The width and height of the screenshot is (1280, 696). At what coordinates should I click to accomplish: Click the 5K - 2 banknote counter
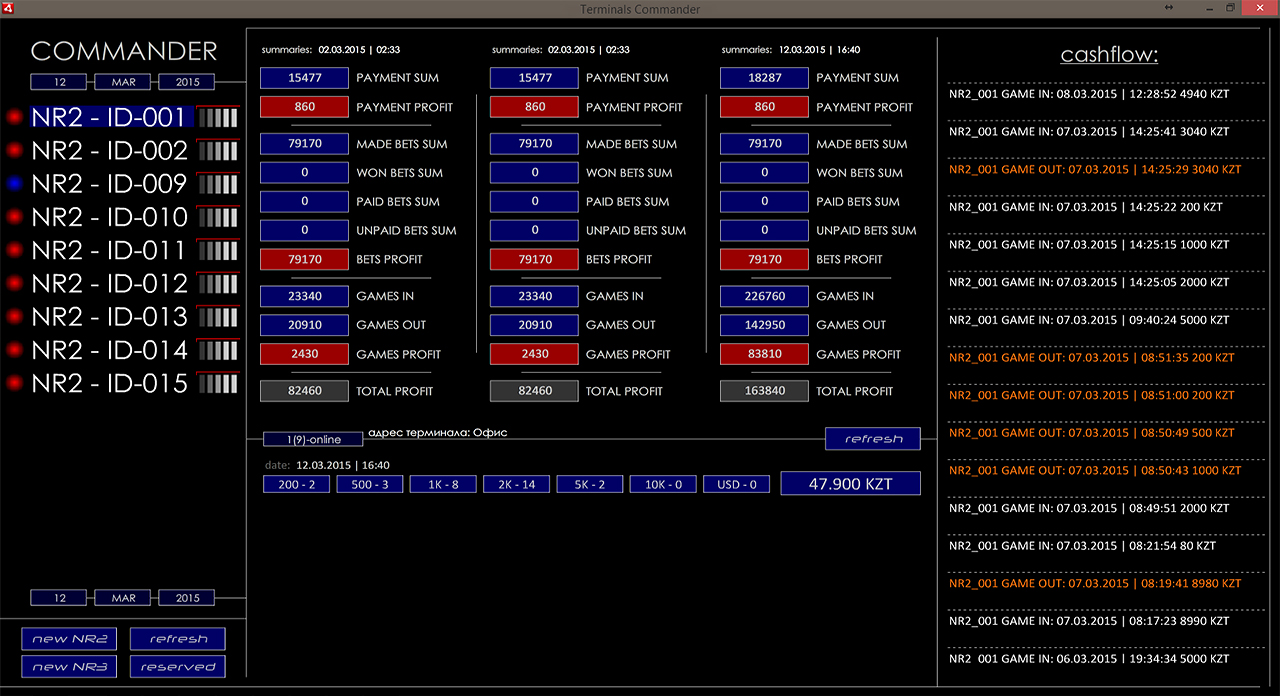[590, 484]
